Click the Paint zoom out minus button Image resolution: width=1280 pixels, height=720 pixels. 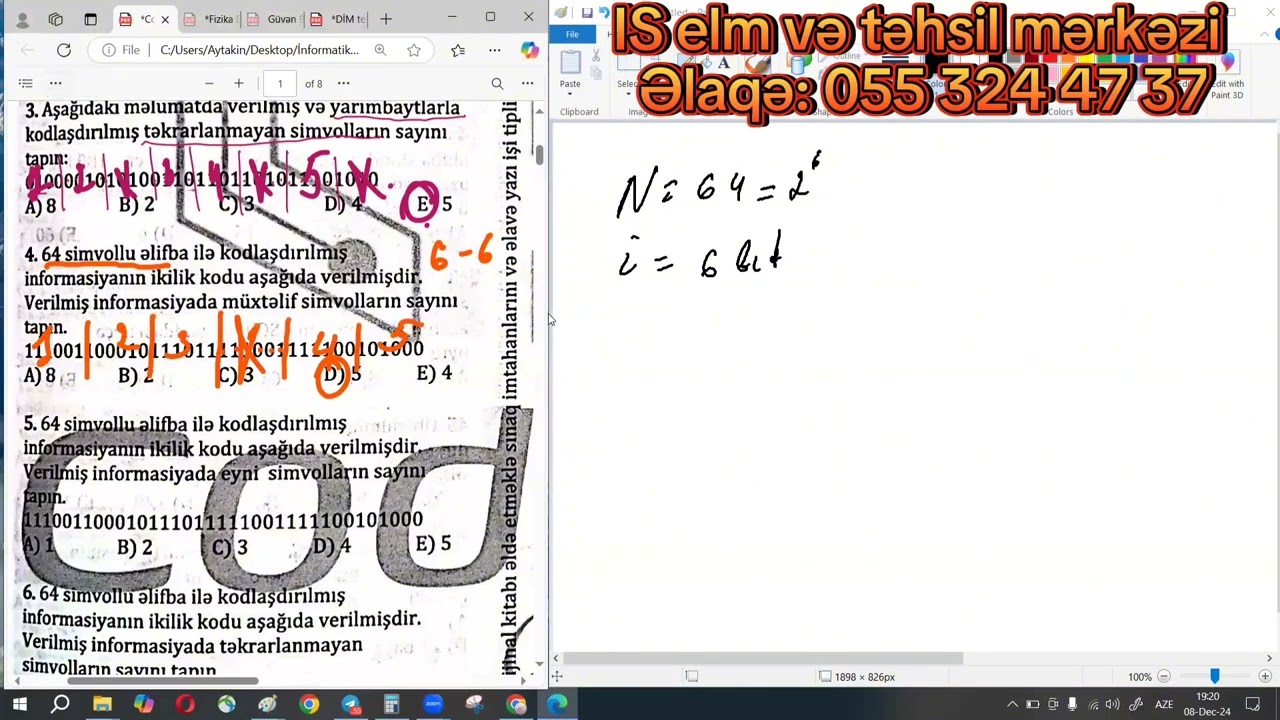1163,677
